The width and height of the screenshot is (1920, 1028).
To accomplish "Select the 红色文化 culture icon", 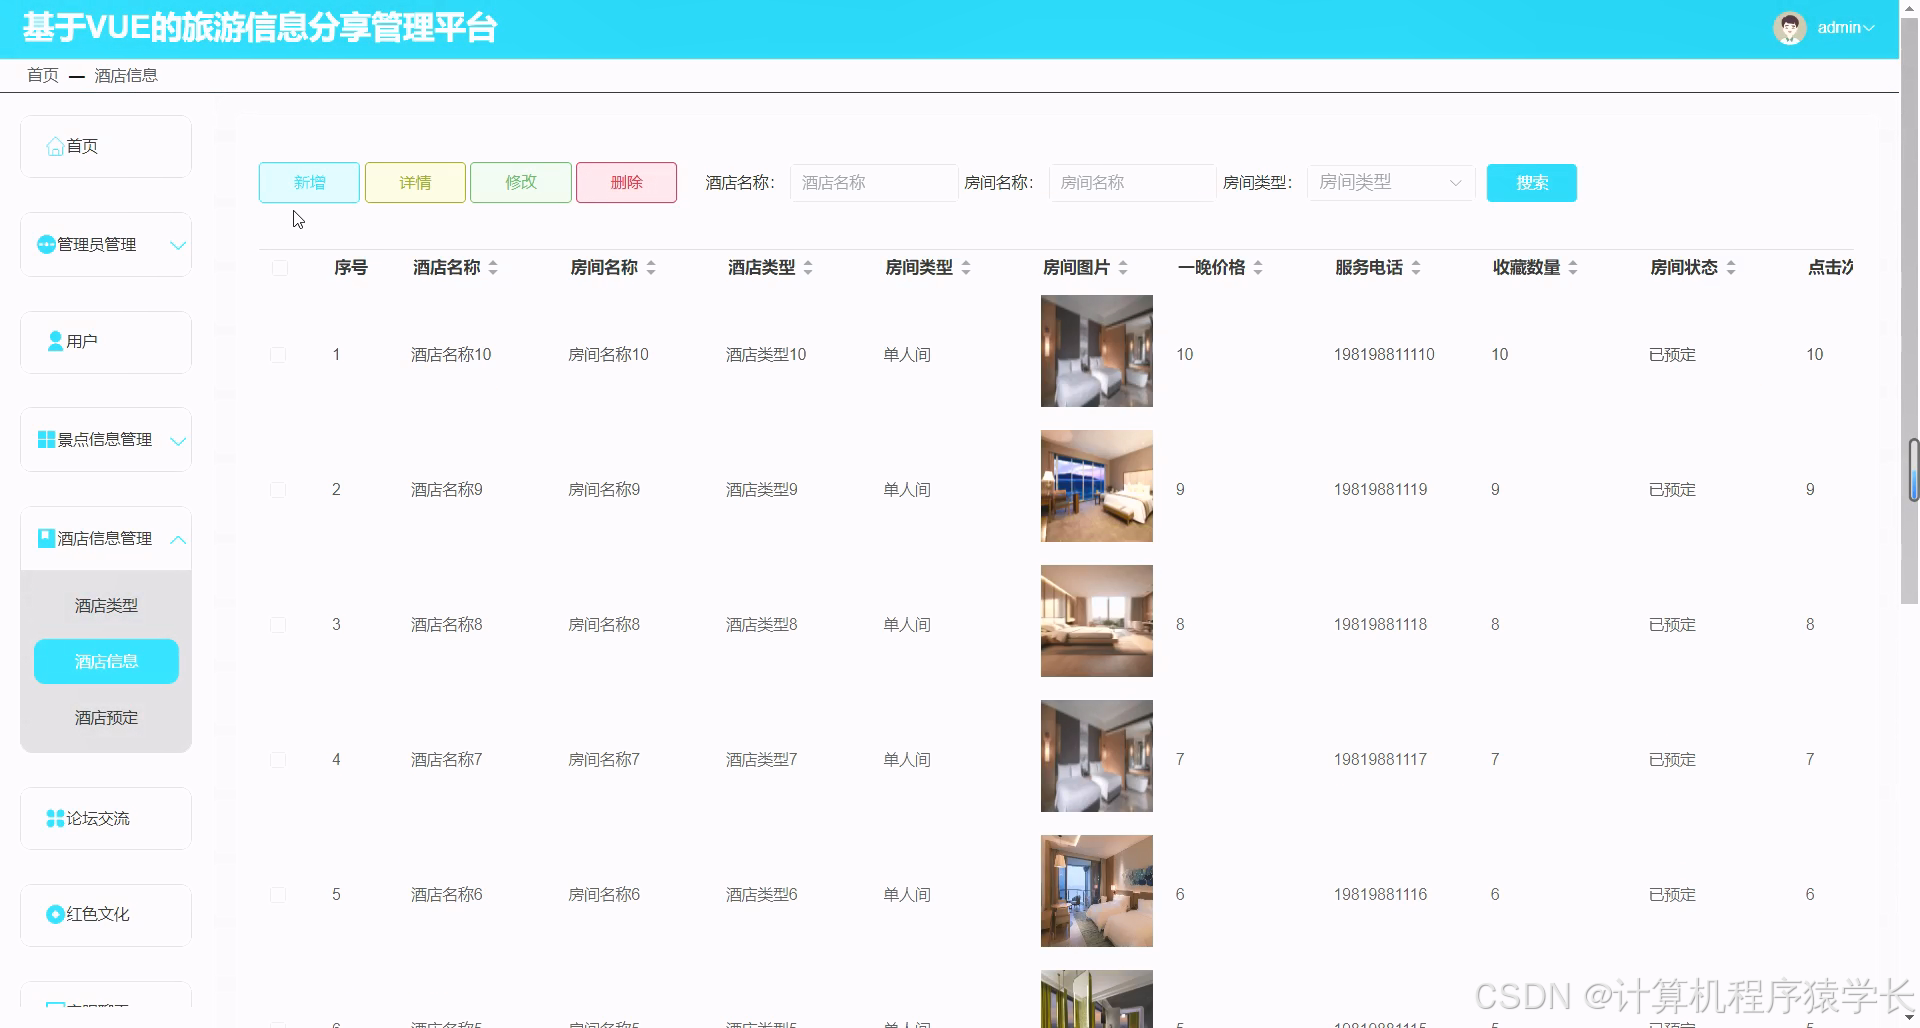I will tap(55, 914).
